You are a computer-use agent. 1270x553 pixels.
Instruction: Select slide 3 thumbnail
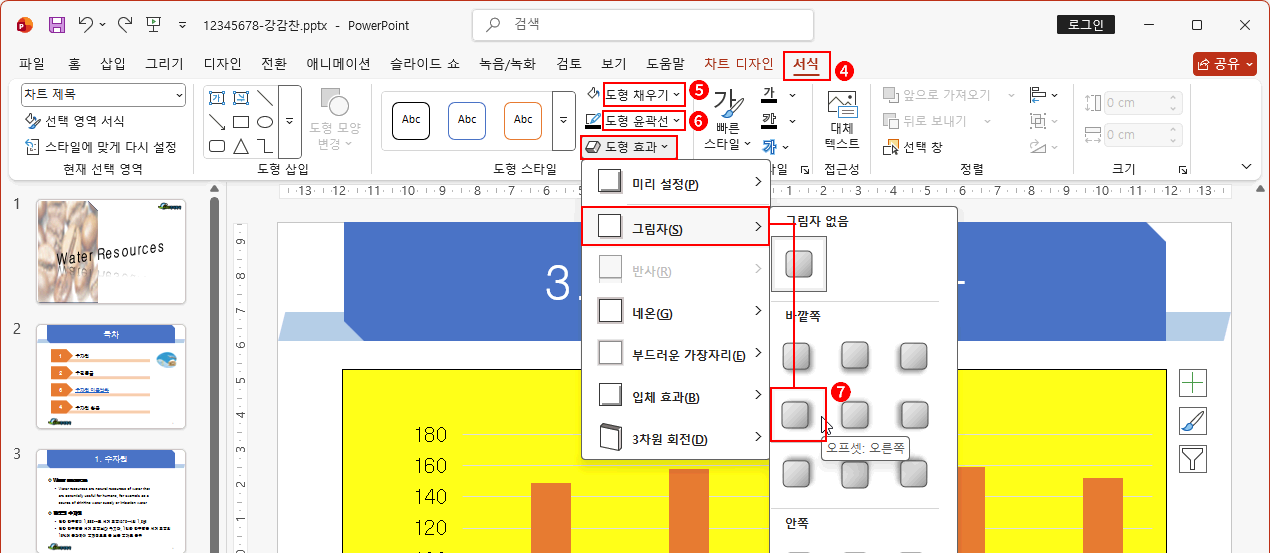point(111,500)
